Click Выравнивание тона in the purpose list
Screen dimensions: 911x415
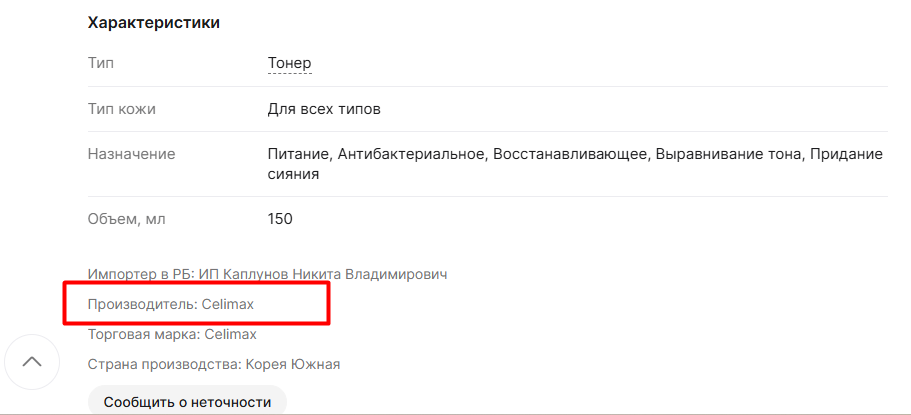tap(728, 154)
